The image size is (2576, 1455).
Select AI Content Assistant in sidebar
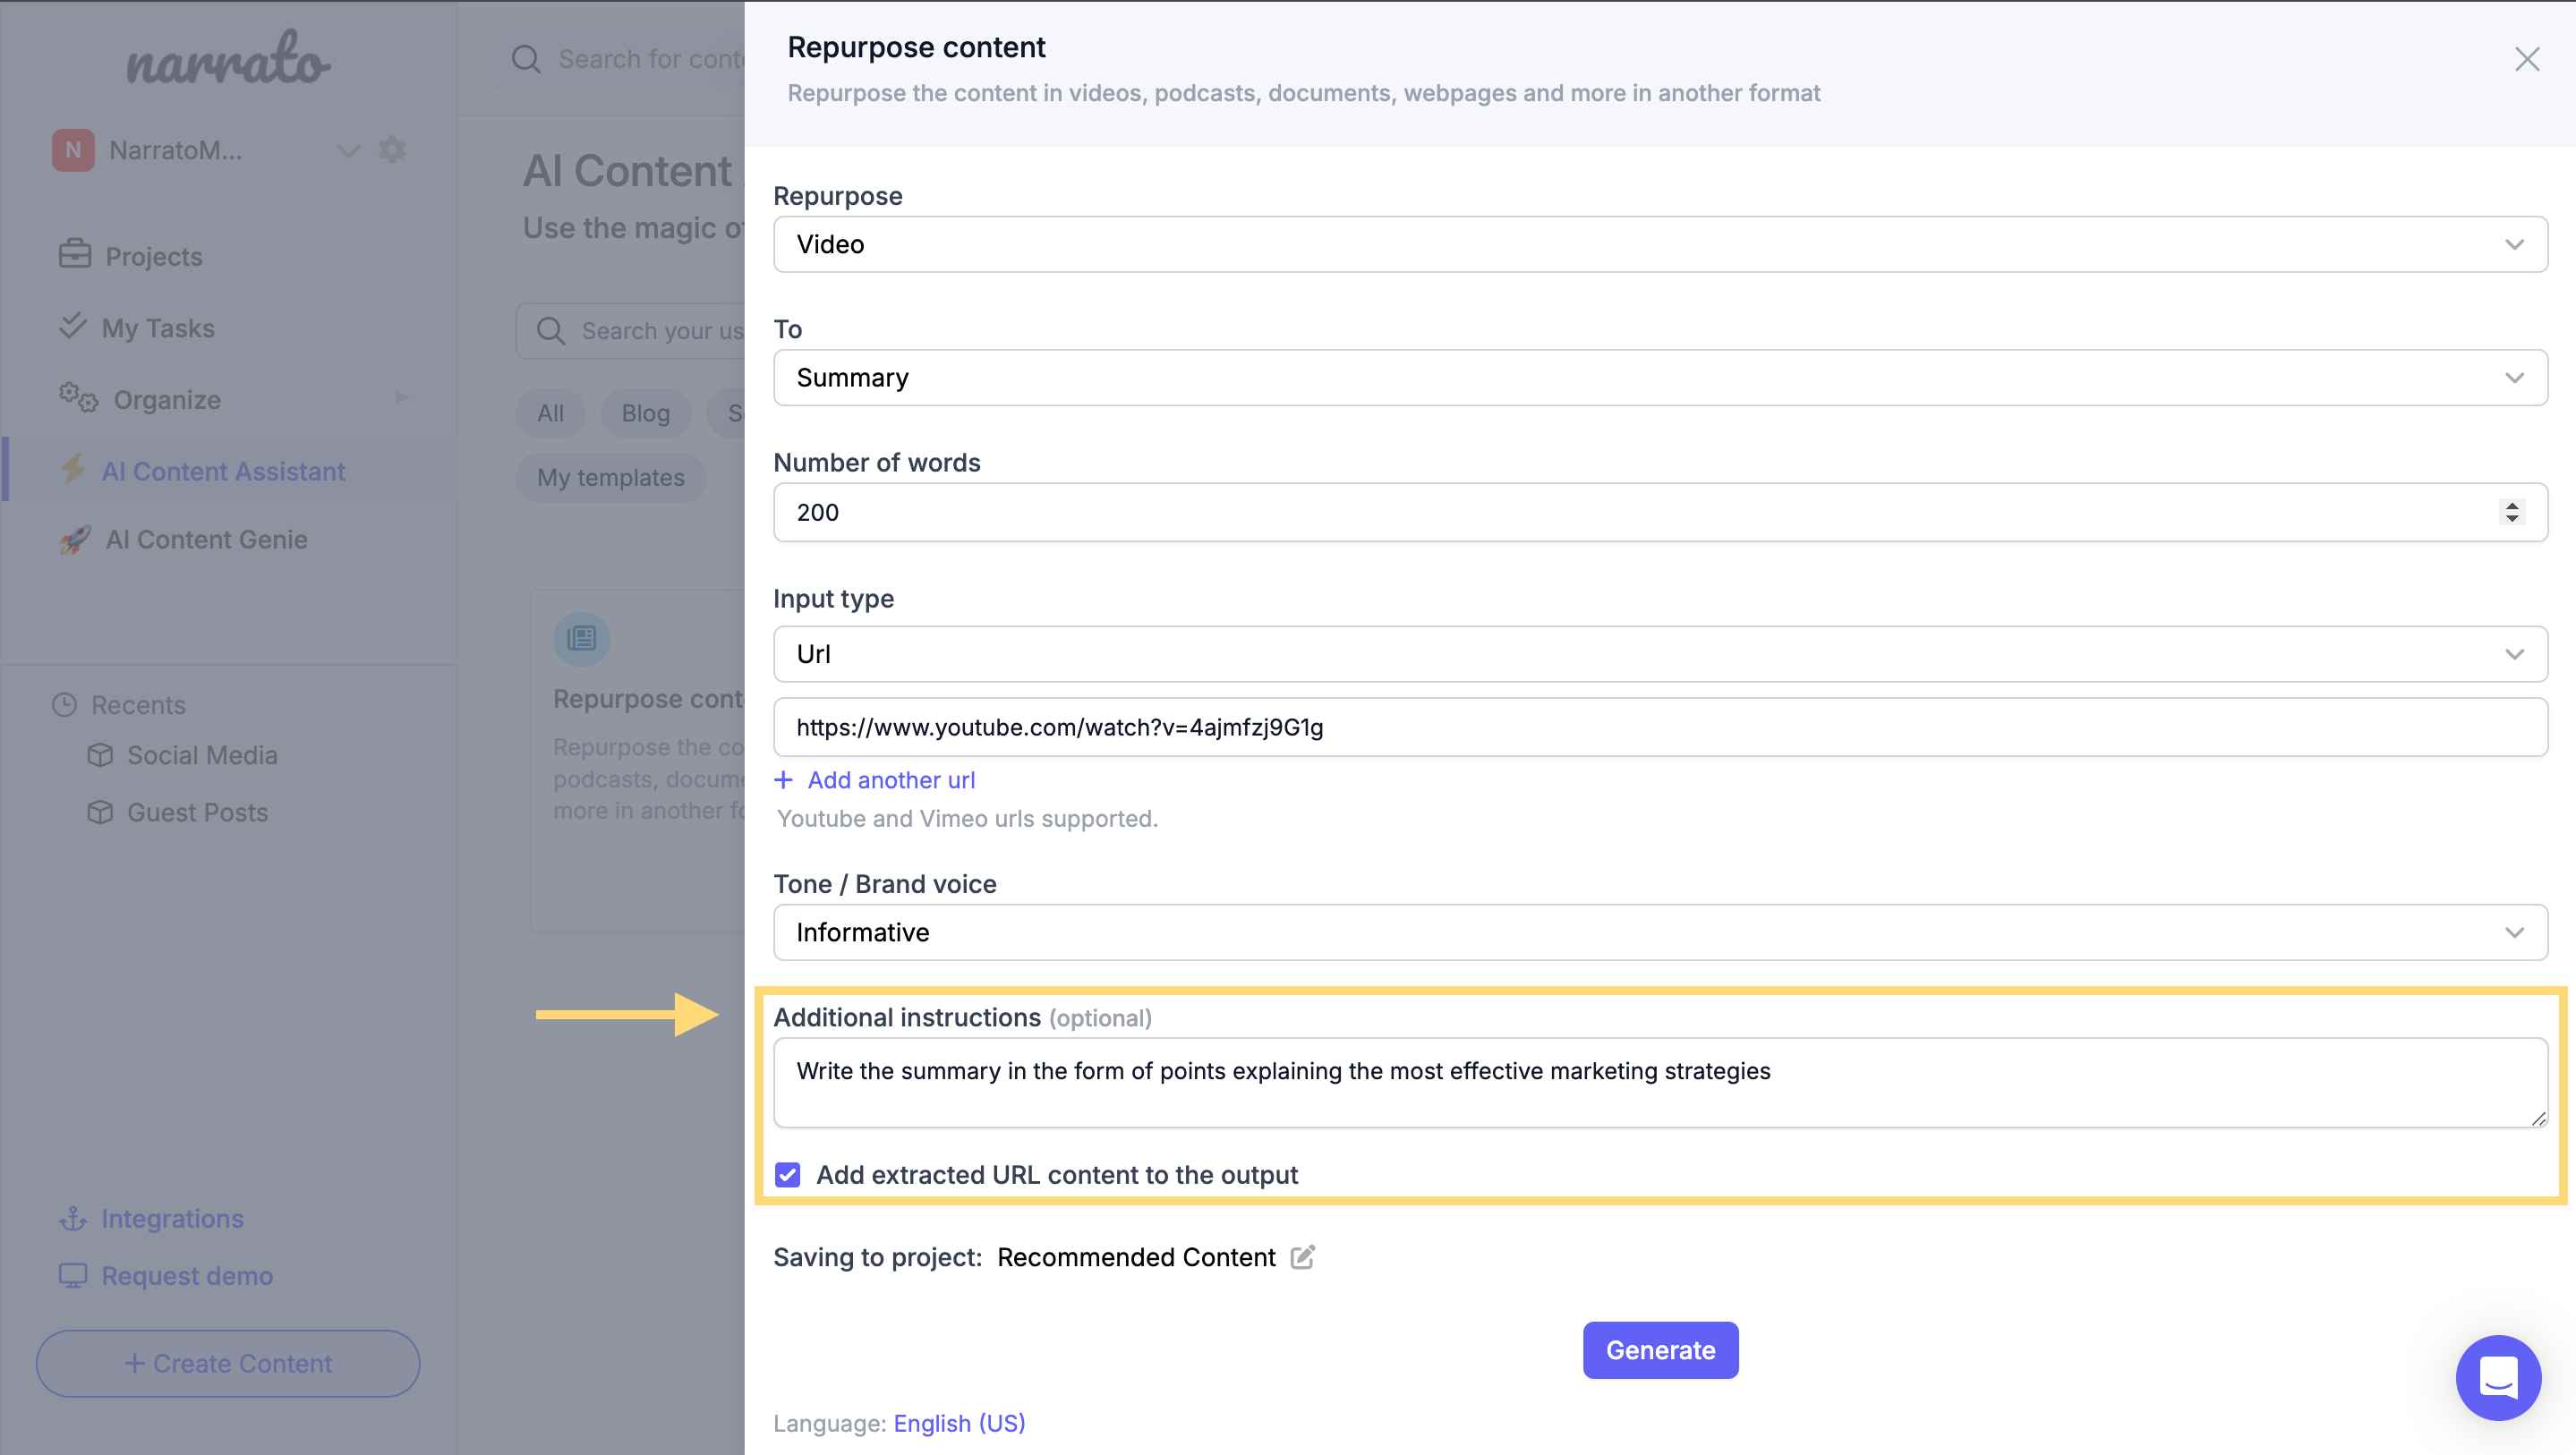pyautogui.click(x=223, y=471)
